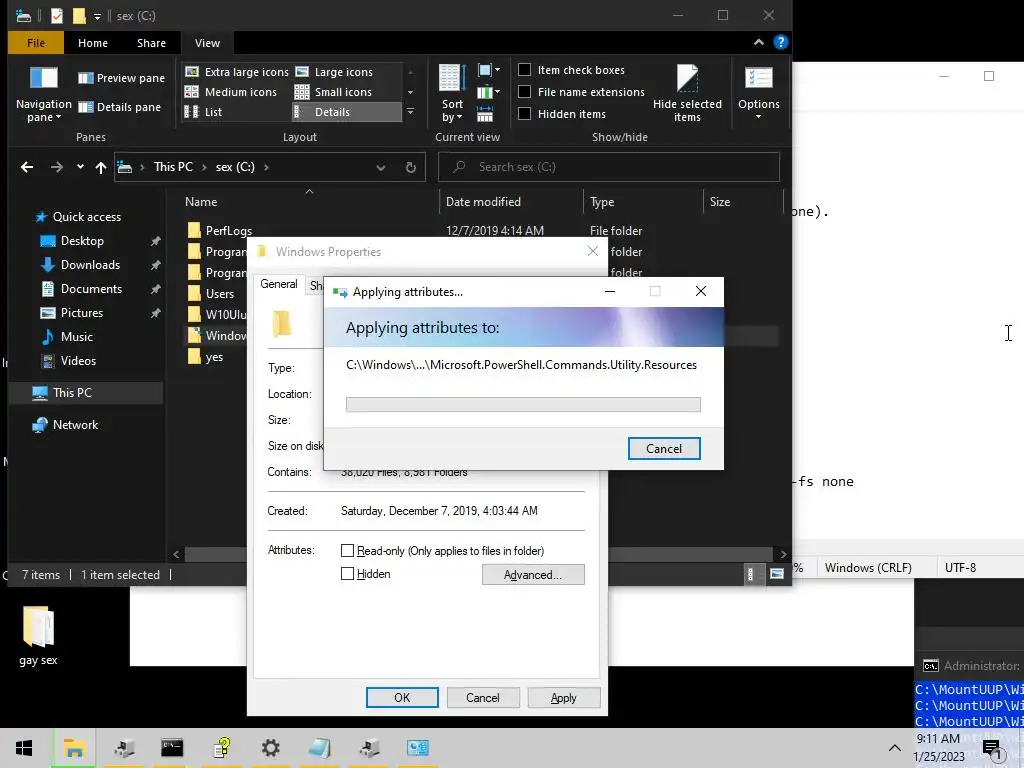Toggle Read-only attribute checkbox

tap(347, 551)
